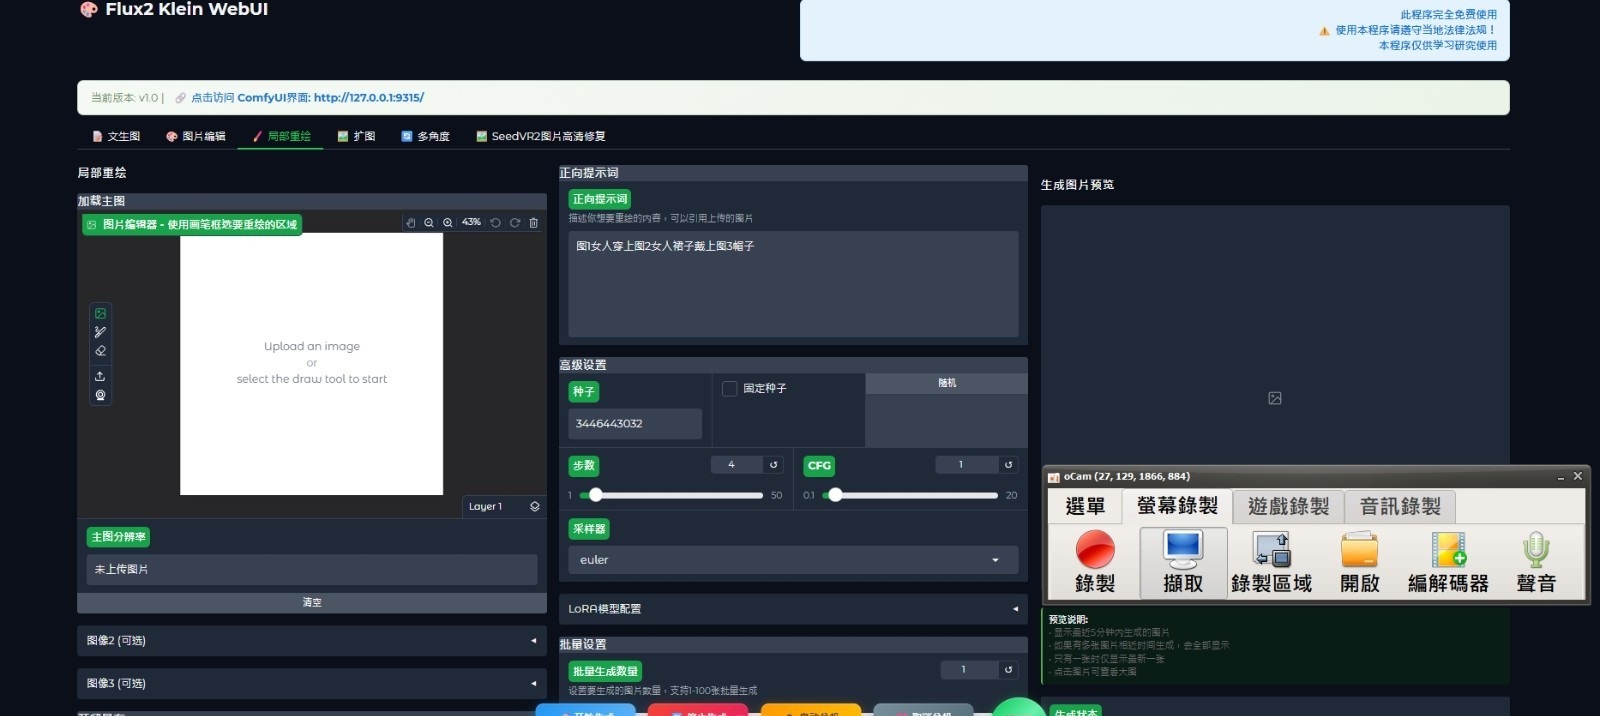The height and width of the screenshot is (716, 1600).
Task: Select the 局部重绘 tab
Action: pos(281,136)
